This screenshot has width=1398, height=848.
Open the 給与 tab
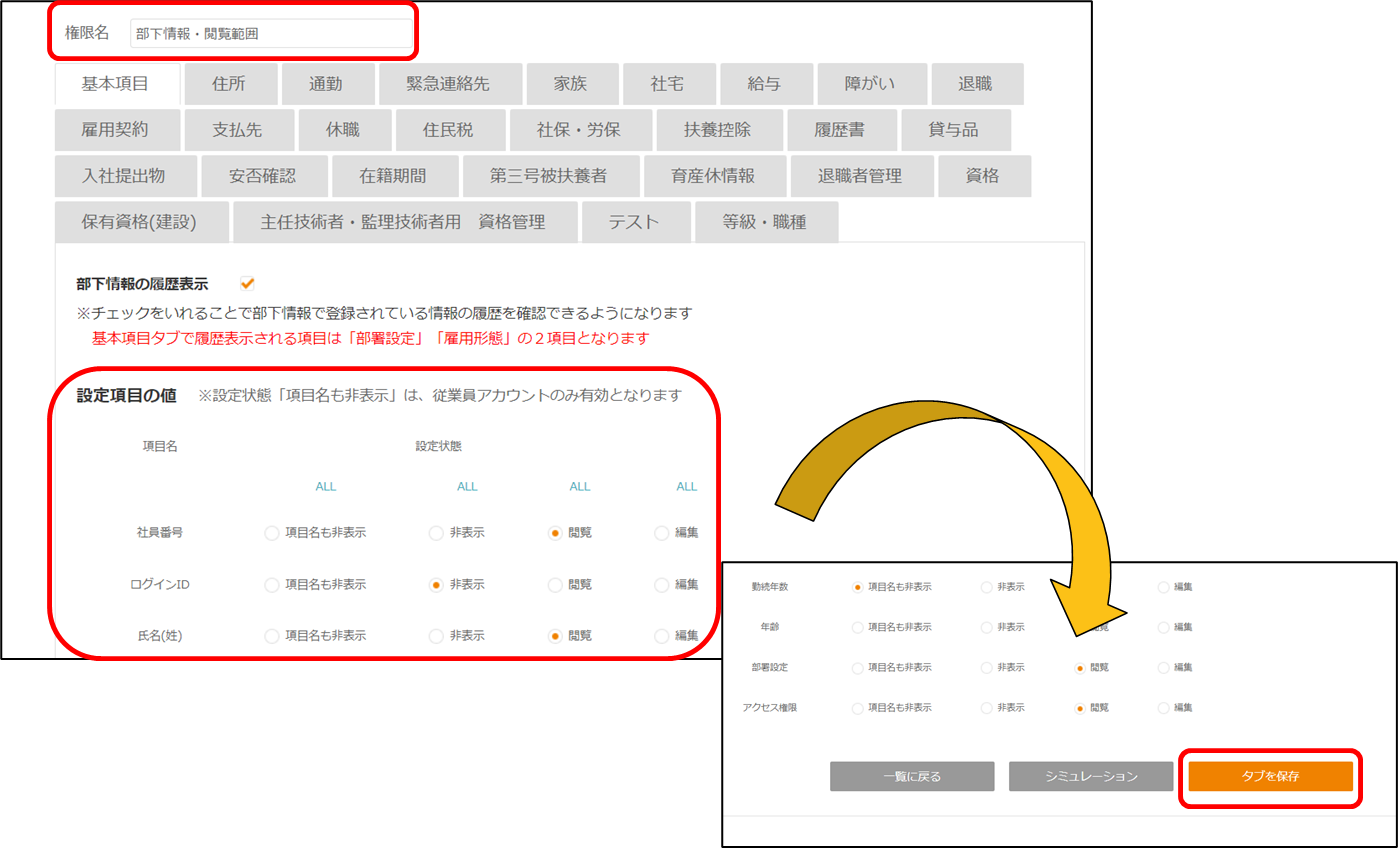(764, 84)
